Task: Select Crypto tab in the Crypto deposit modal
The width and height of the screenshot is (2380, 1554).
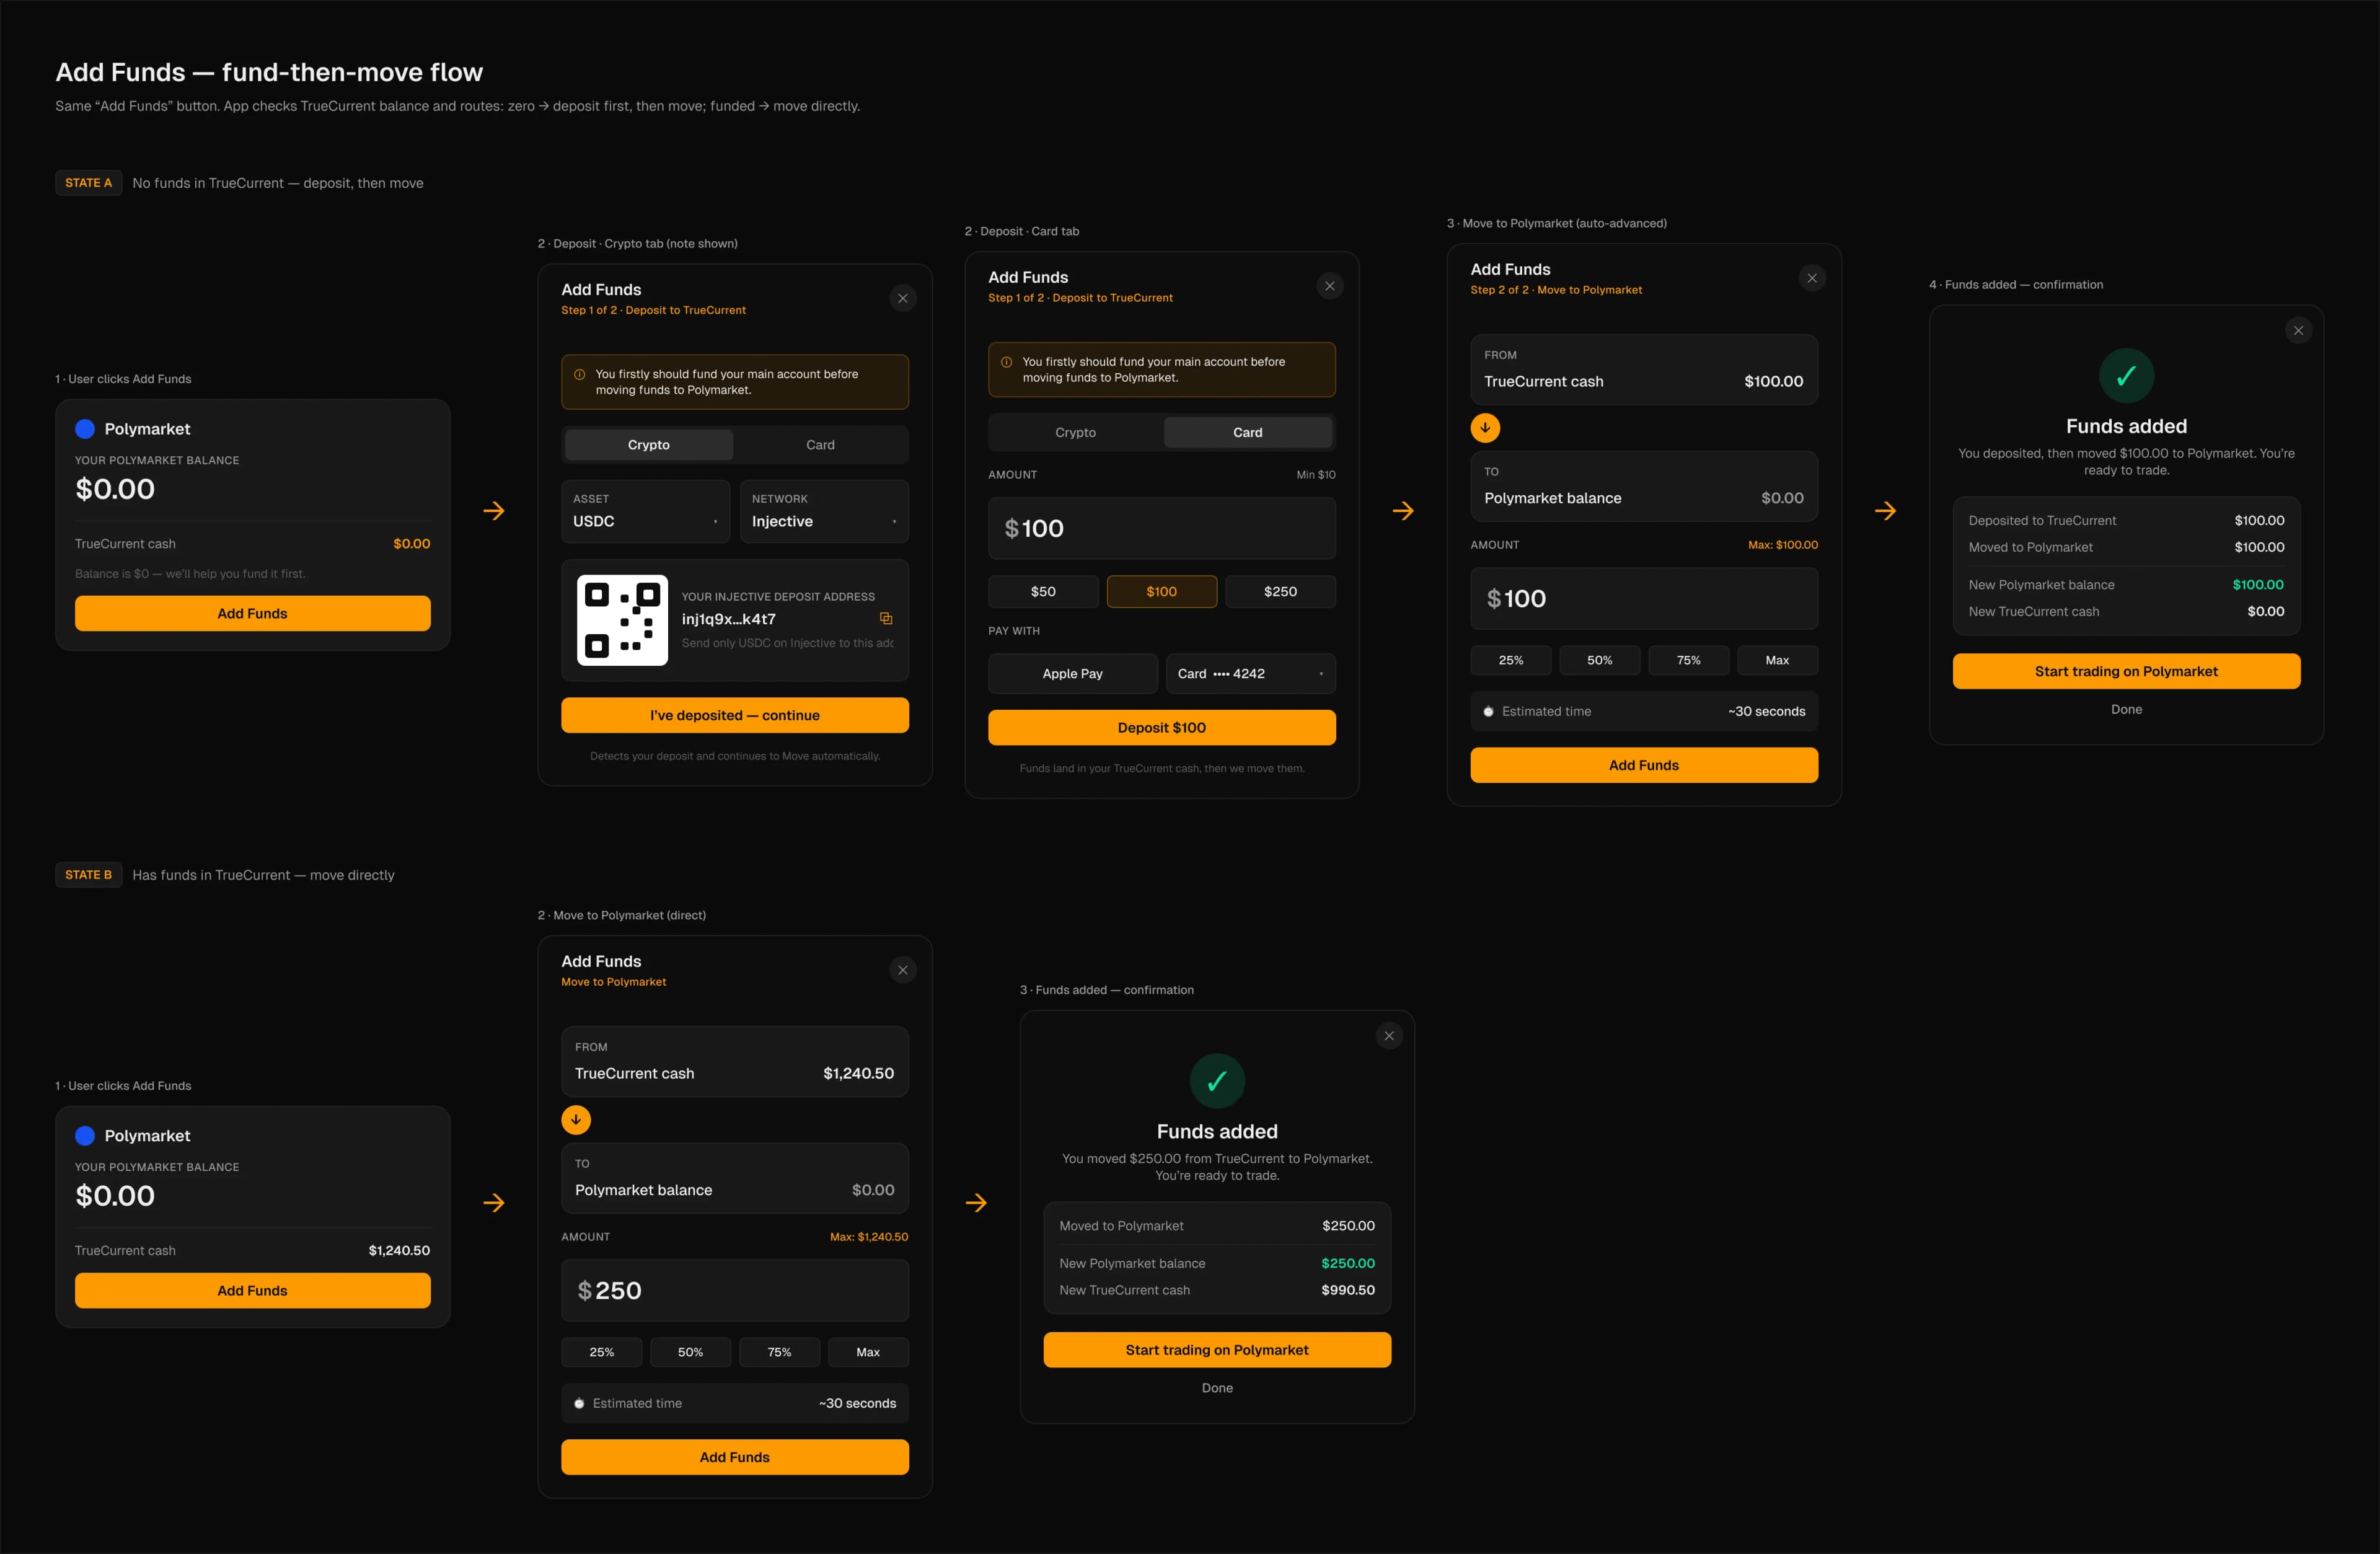Action: coord(649,445)
